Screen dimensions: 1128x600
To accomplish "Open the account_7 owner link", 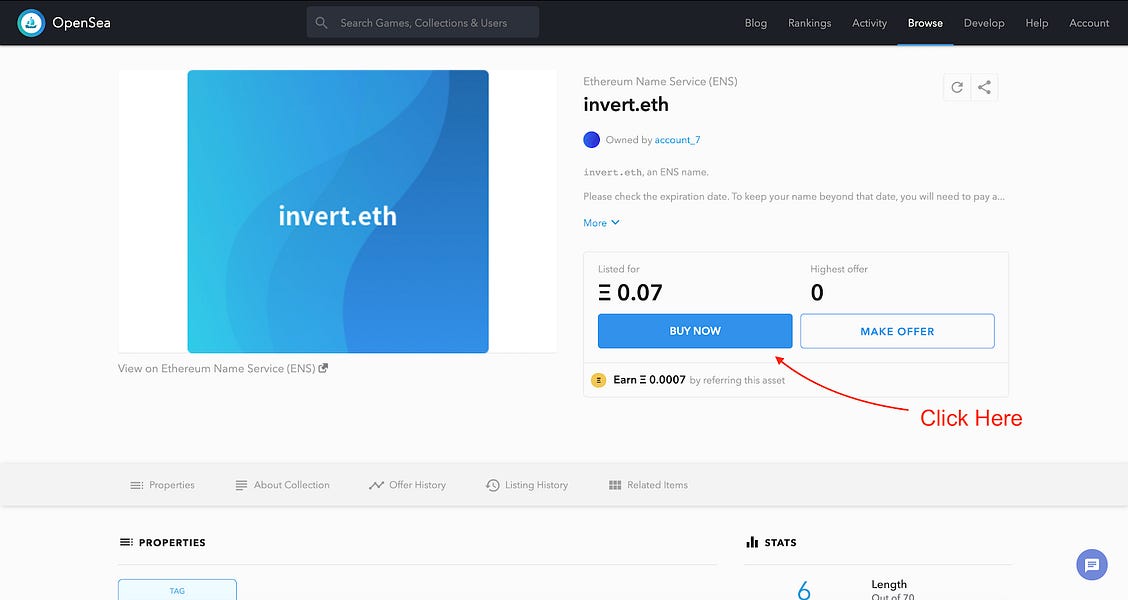I will [x=677, y=140].
